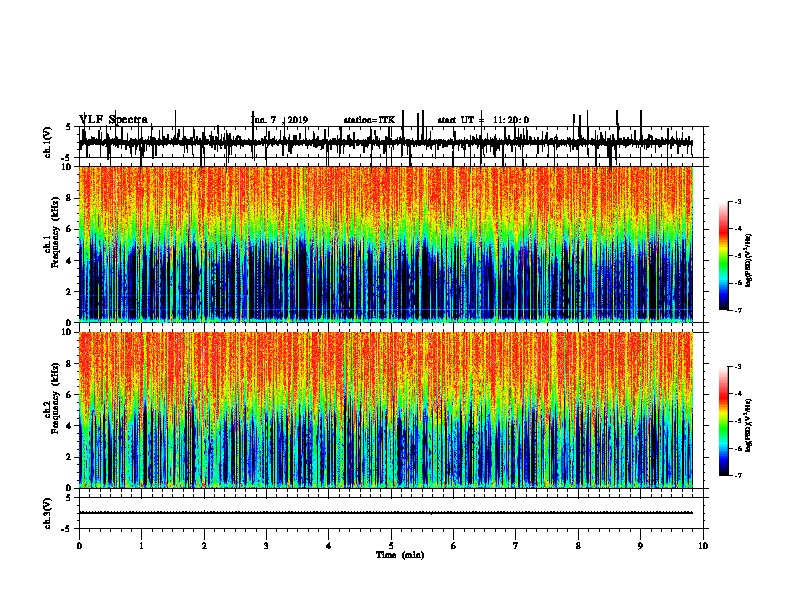The image size is (792, 612).
Task: Click the "VLF Spectra" plot title
Action: pyautogui.click(x=114, y=119)
